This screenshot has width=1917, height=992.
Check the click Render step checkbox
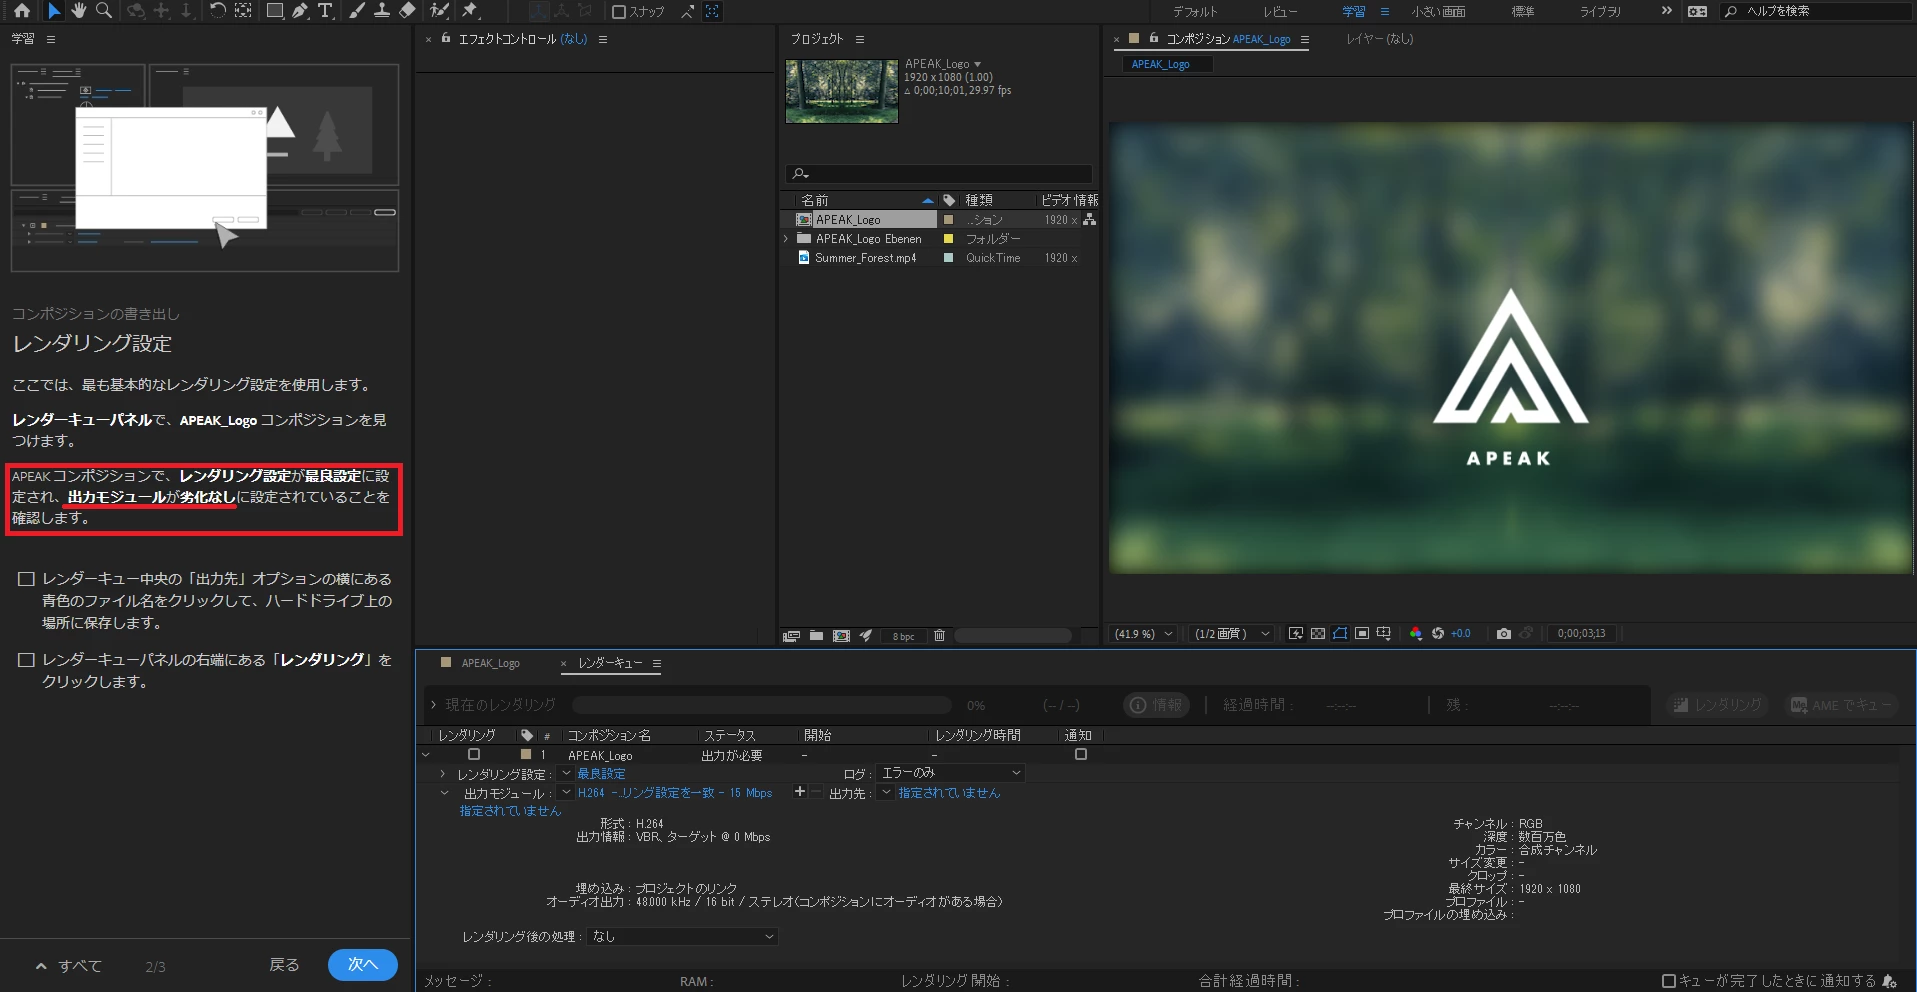(27, 660)
